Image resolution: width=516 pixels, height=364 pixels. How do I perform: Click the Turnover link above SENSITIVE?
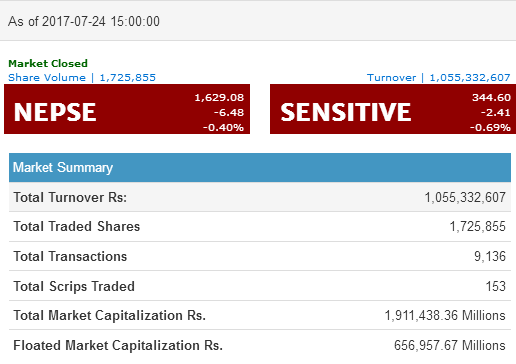tap(438, 78)
